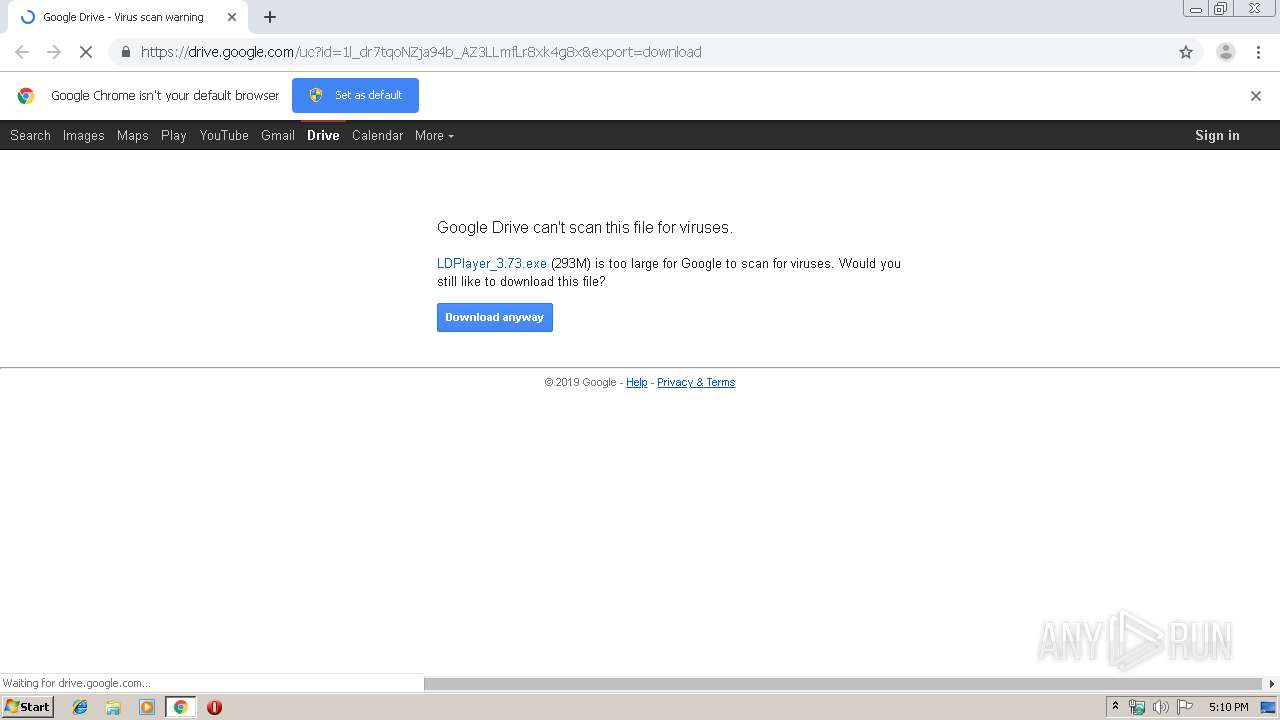1280x720 pixels.
Task: Go to Maps in Google bar
Action: tap(132, 135)
